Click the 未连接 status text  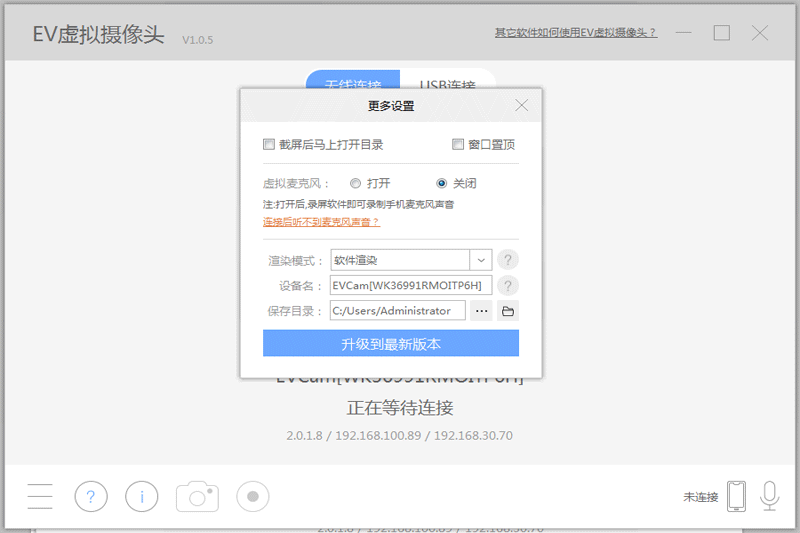coord(701,497)
